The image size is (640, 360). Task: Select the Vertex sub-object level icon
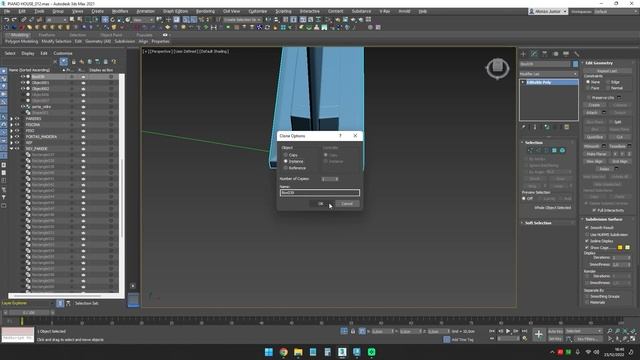(x=530, y=151)
